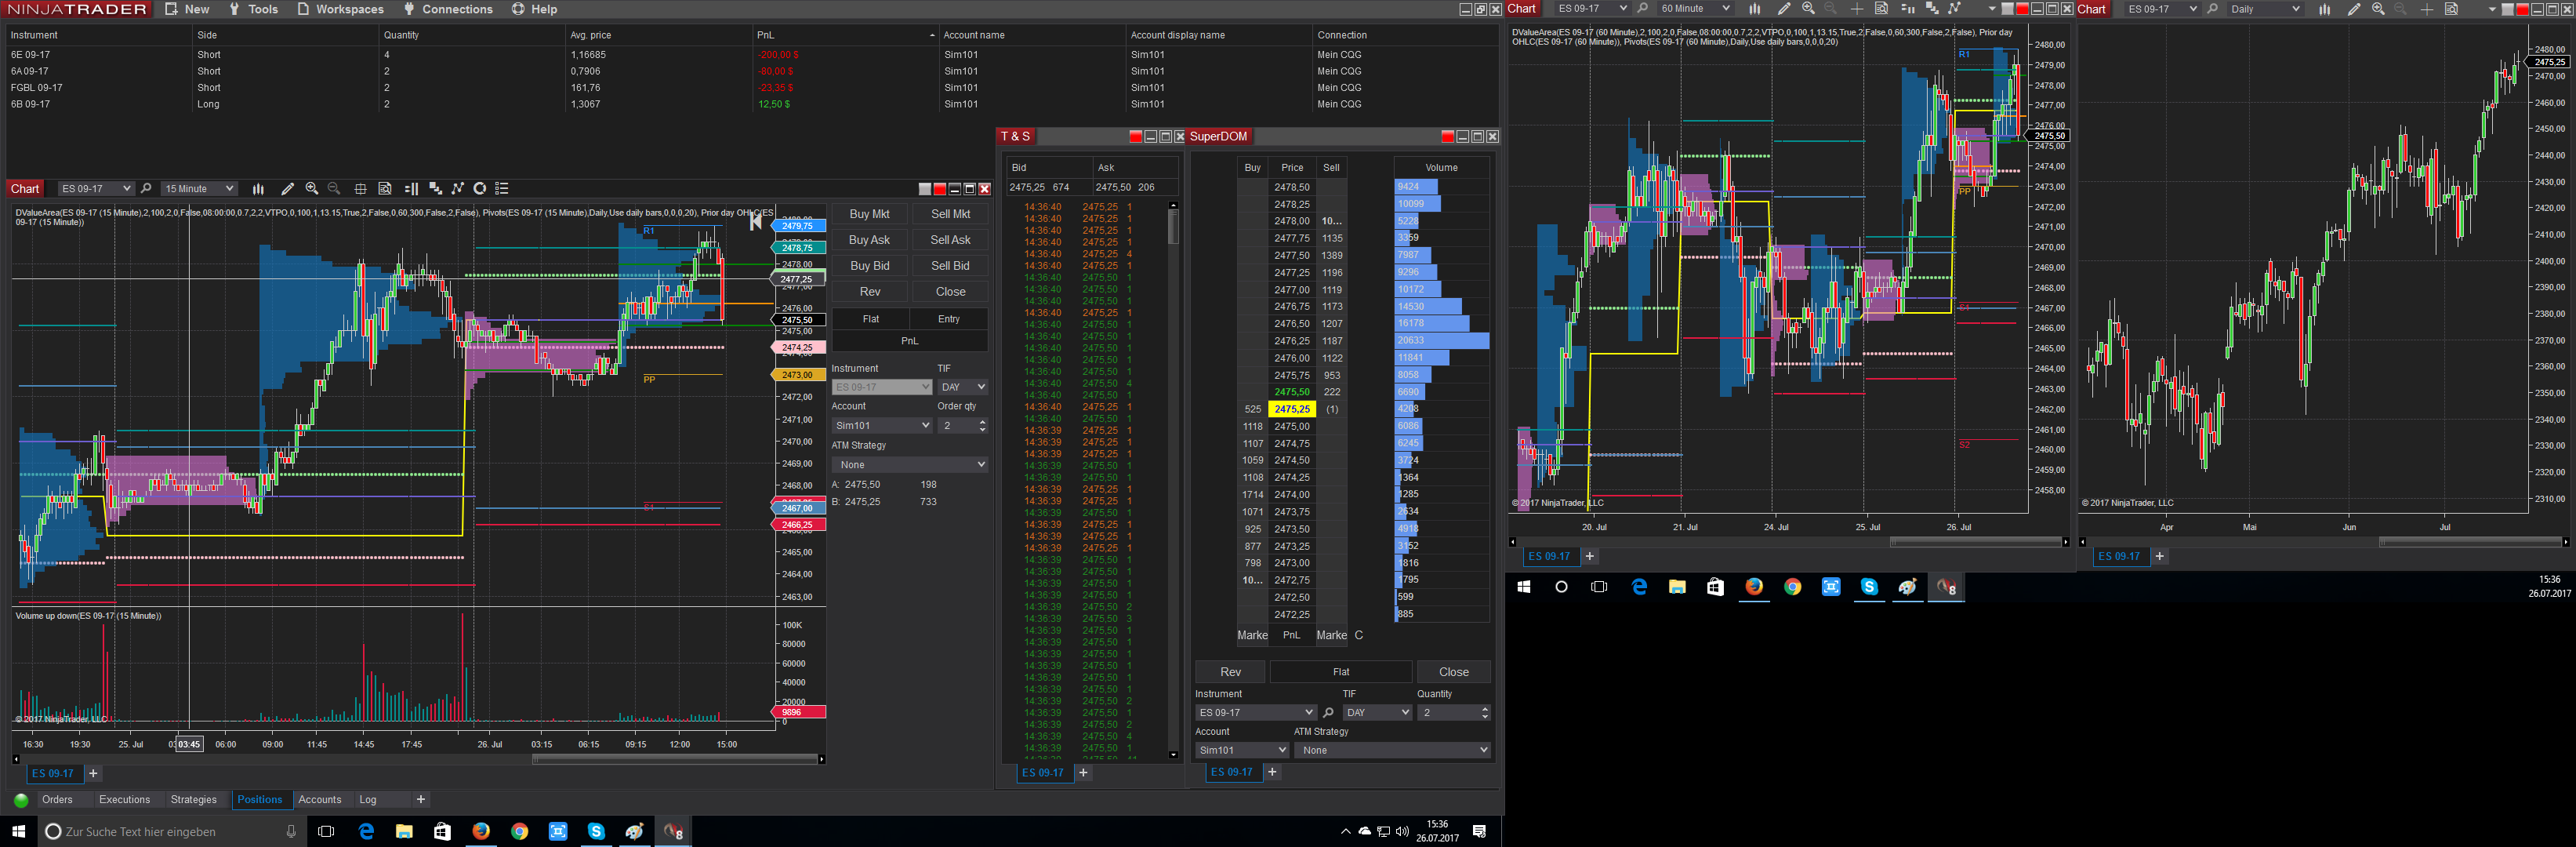Expand the 60 Minute interval dropdown
The image size is (2576, 847).
(x=1694, y=9)
